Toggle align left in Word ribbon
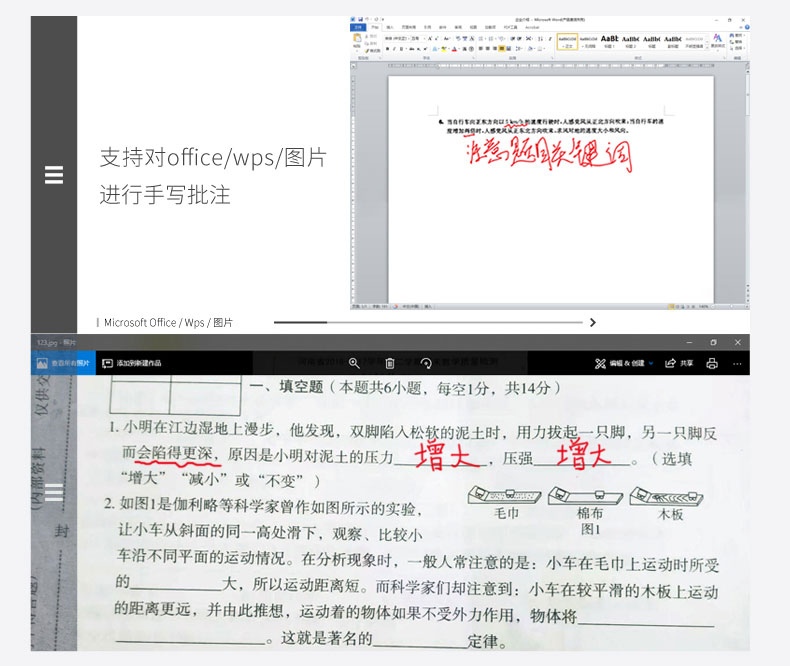 click(480, 49)
